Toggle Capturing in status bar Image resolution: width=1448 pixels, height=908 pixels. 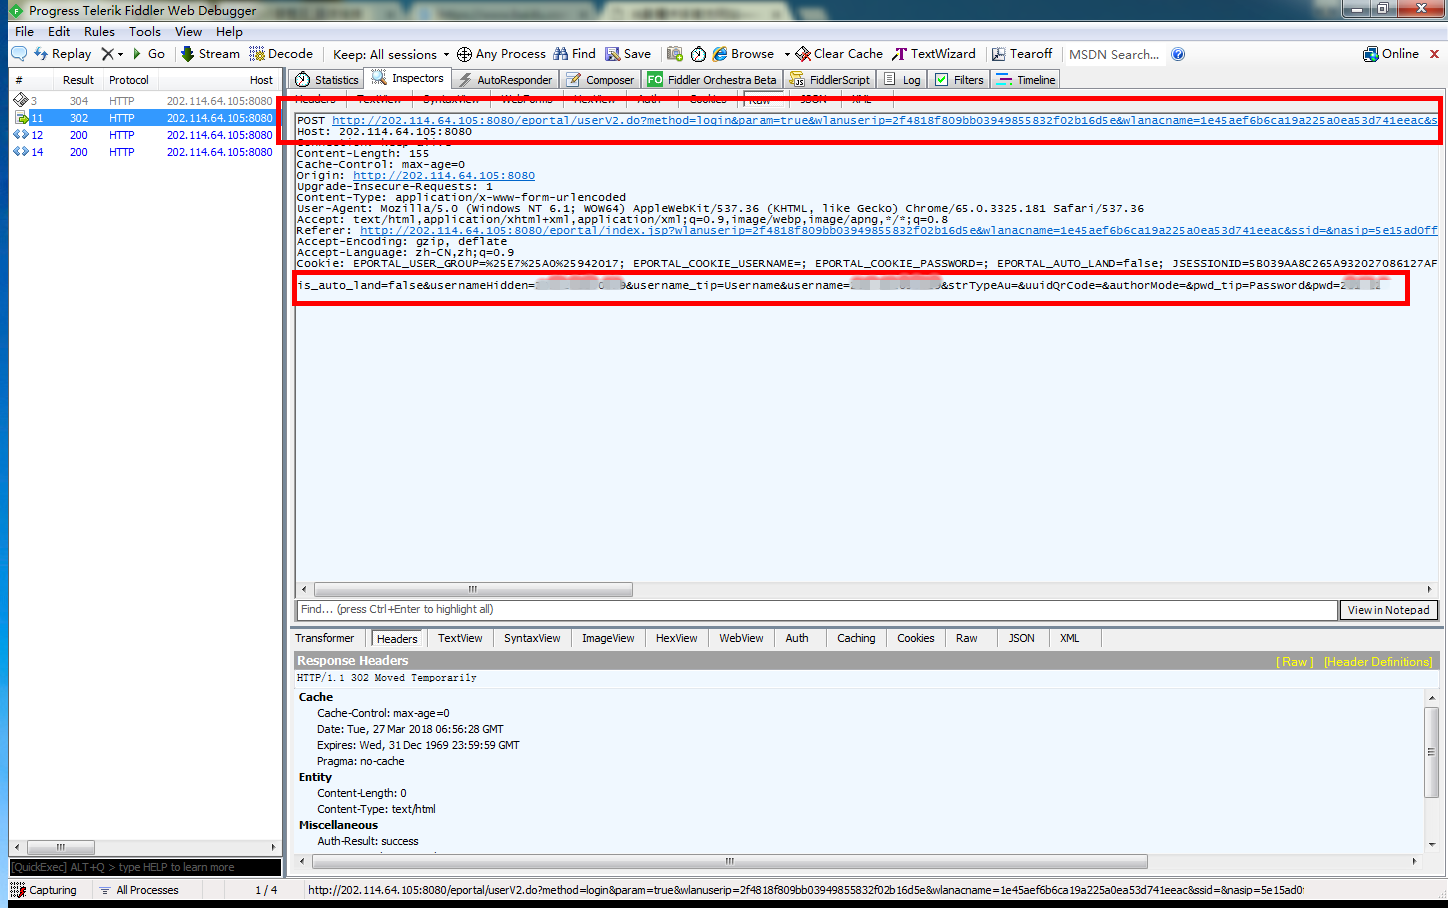(44, 890)
